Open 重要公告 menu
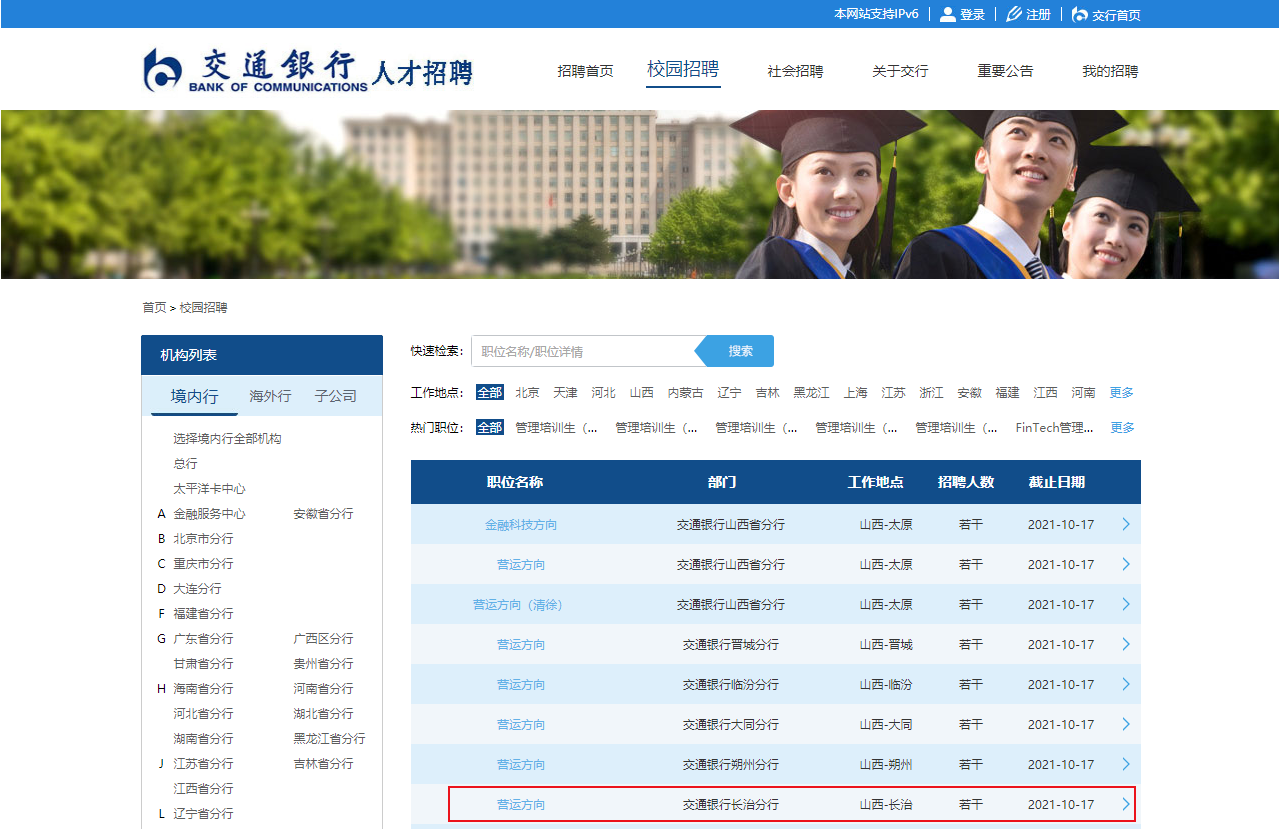The height and width of the screenshot is (829, 1279). click(x=1005, y=71)
